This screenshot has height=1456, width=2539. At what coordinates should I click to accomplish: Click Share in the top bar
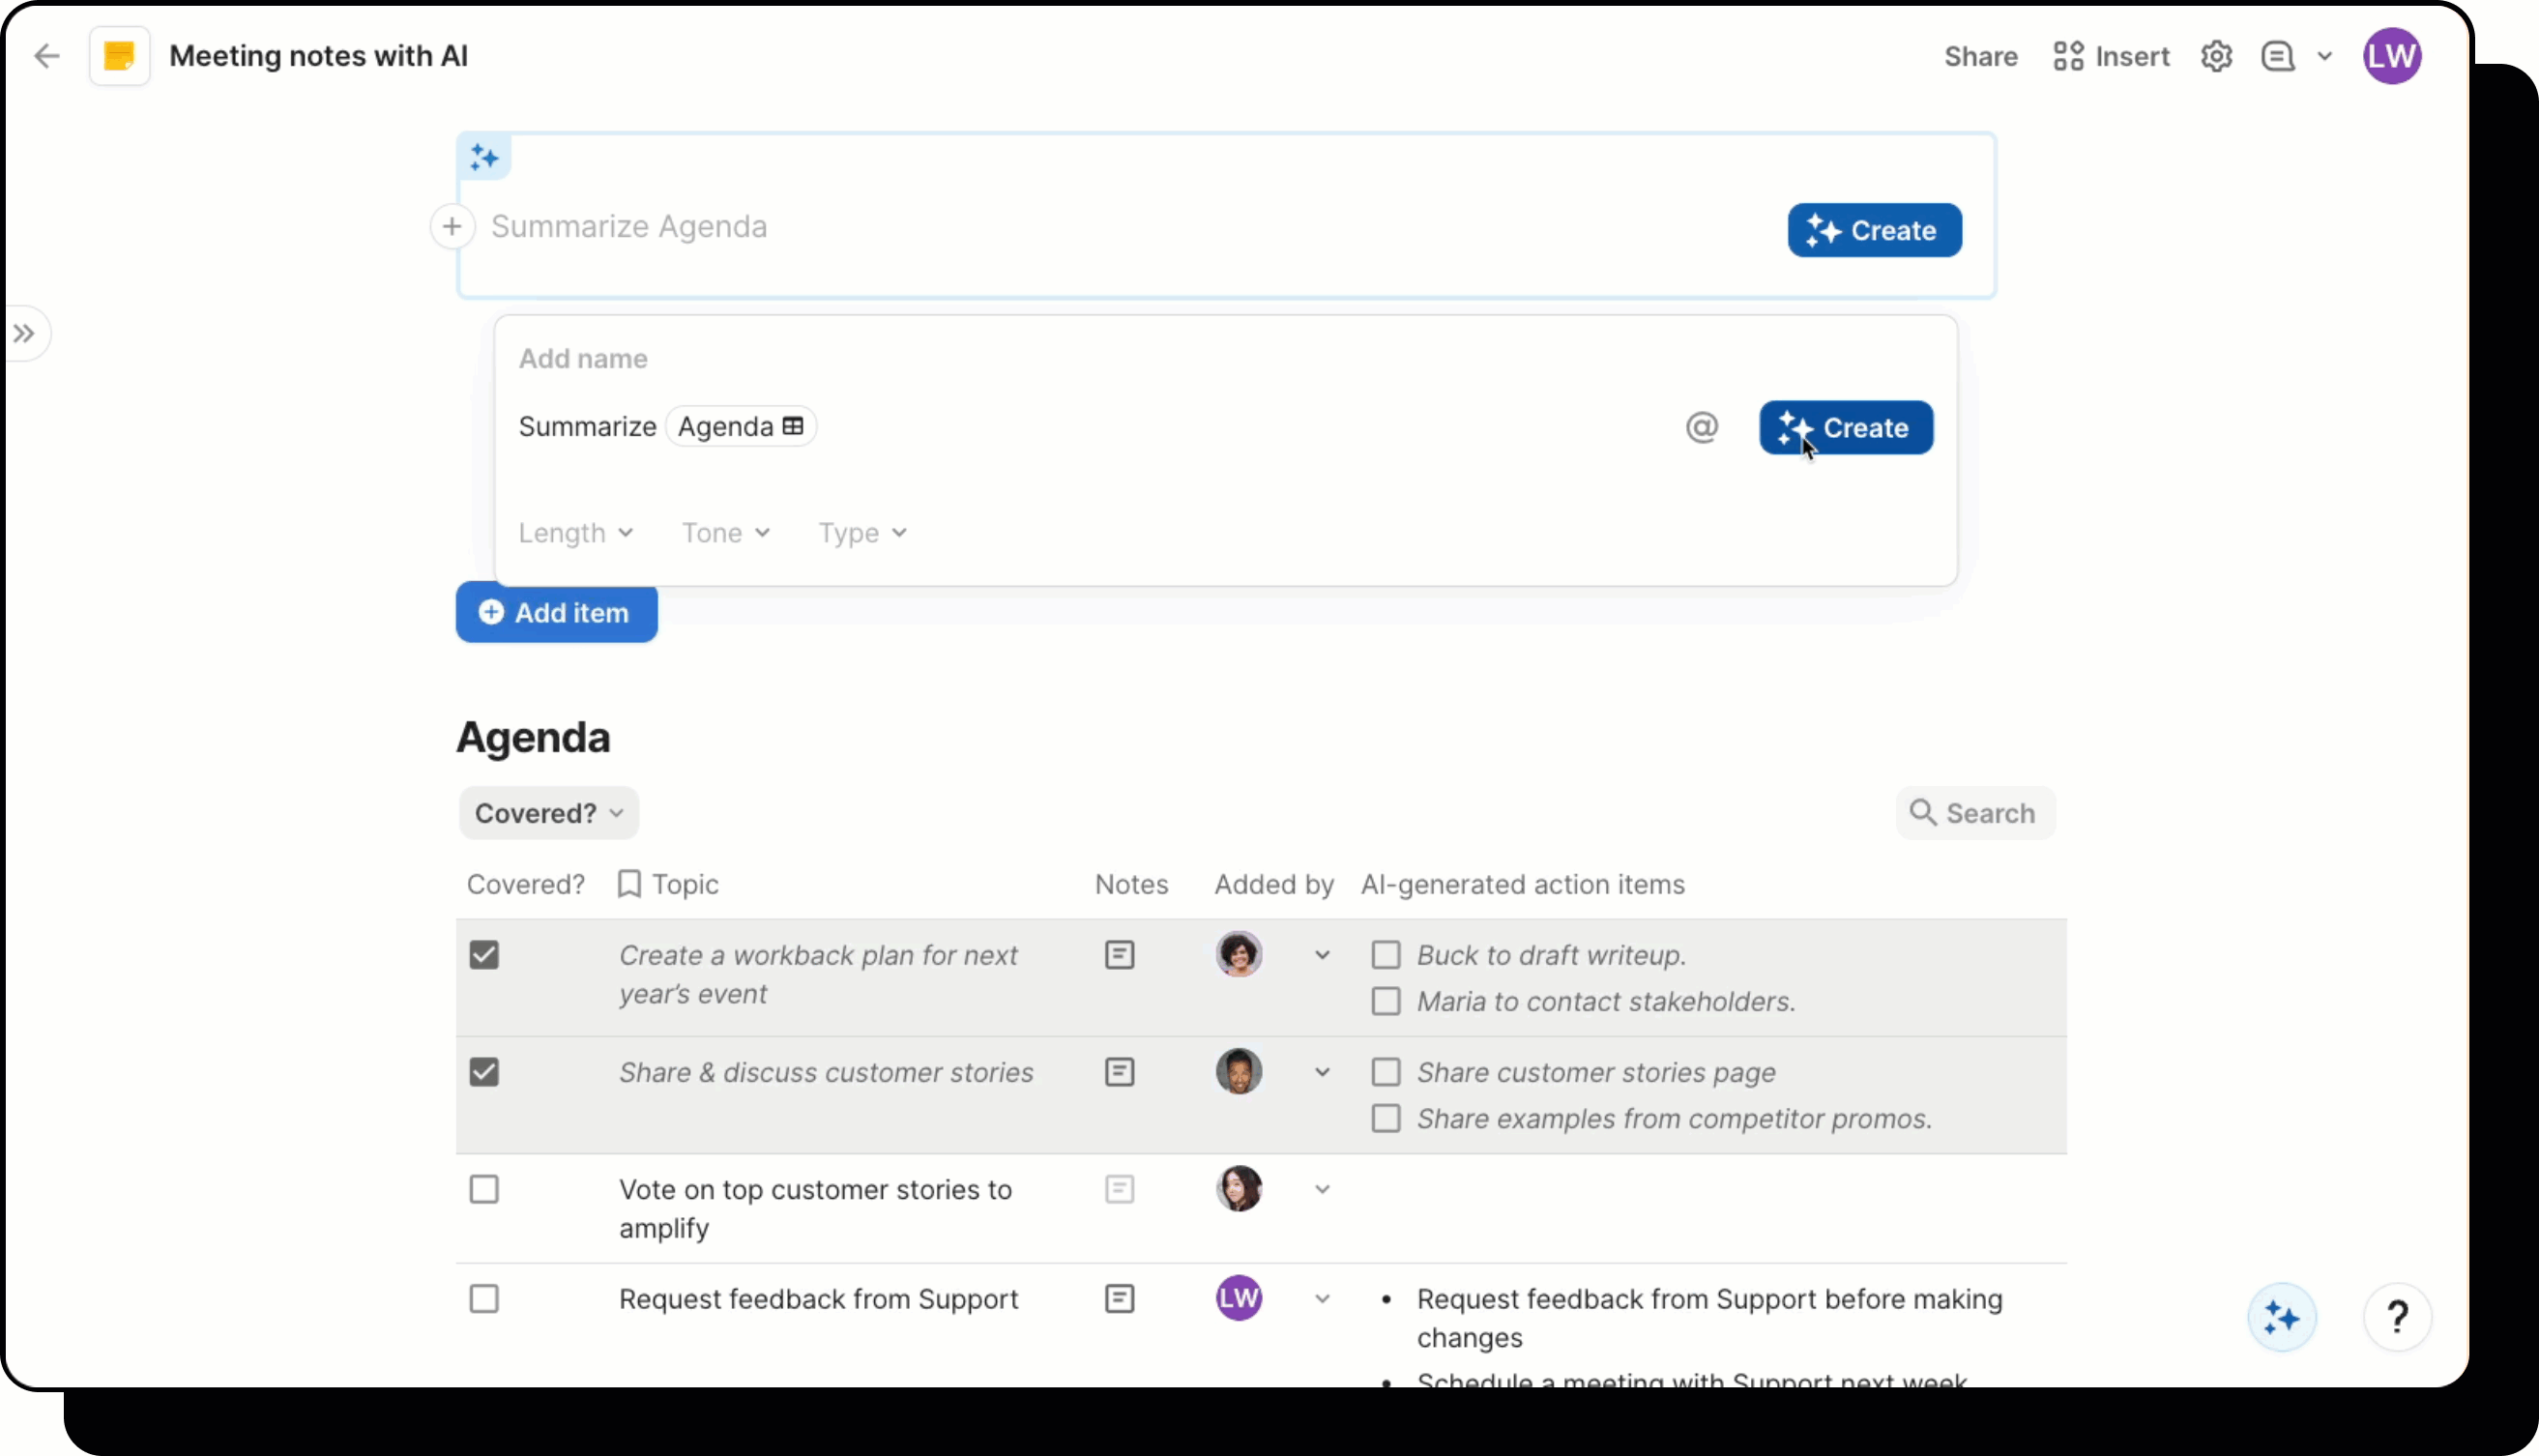click(x=1980, y=56)
